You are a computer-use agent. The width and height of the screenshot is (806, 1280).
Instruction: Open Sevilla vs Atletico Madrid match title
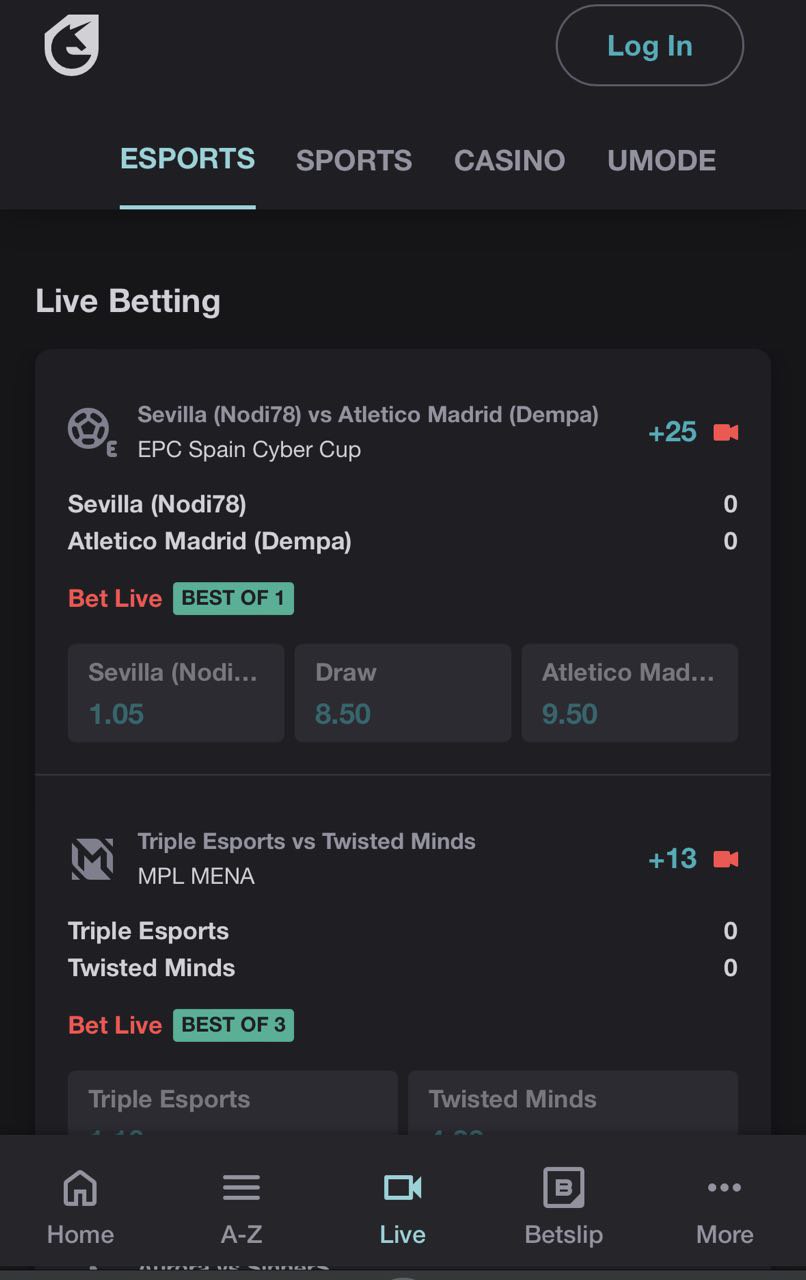pyautogui.click(x=368, y=414)
